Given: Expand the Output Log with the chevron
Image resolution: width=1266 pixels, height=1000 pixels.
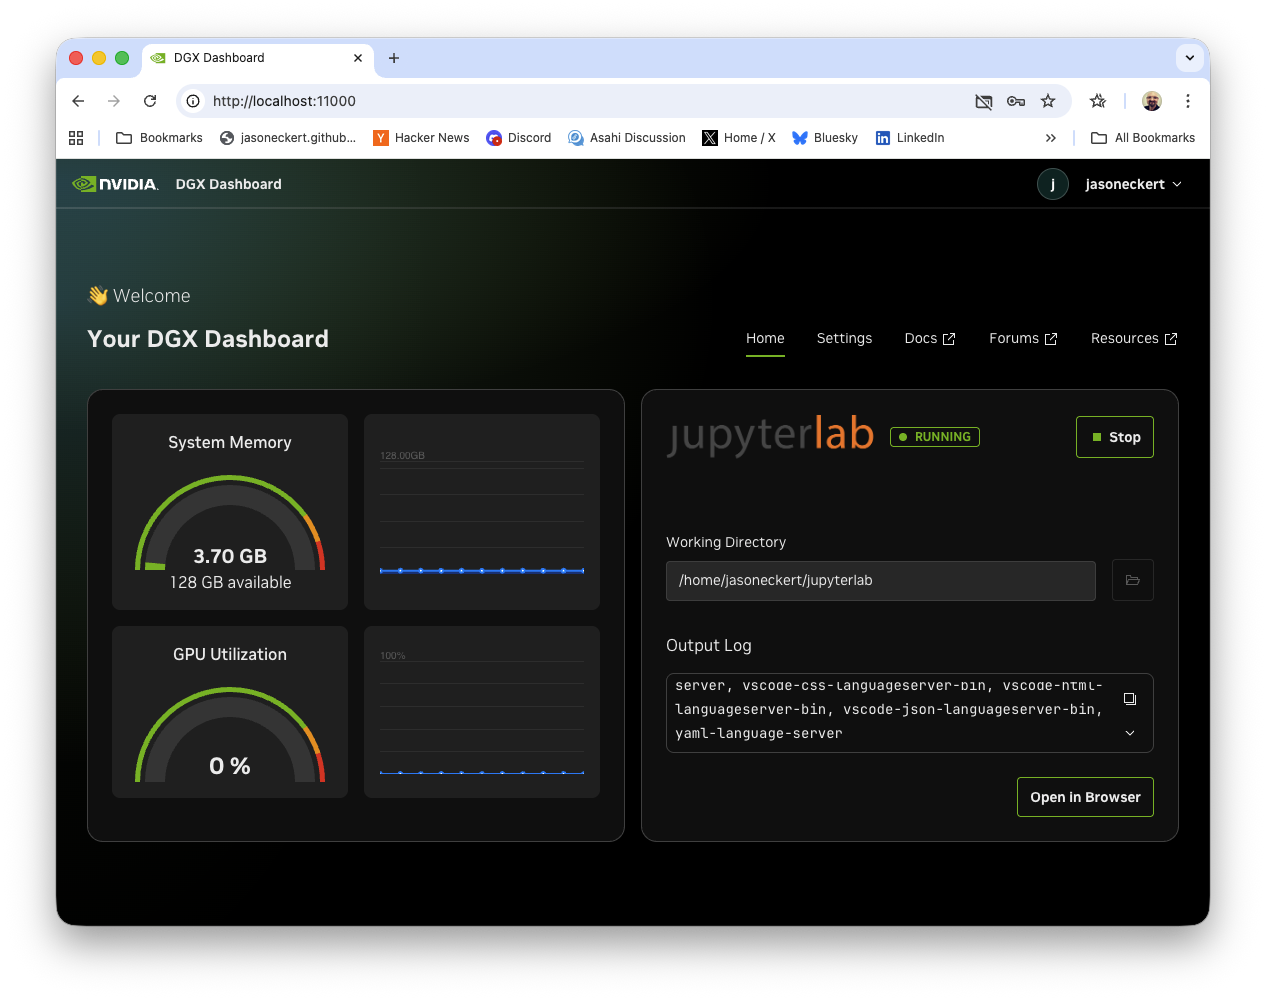Looking at the screenshot, I should [x=1129, y=733].
